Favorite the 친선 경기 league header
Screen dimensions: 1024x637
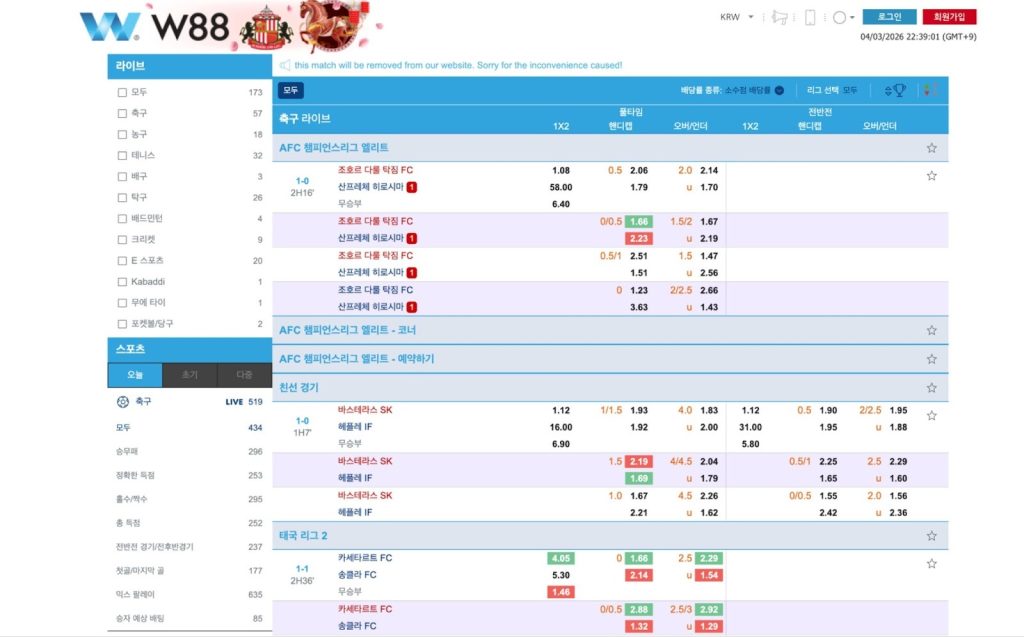(x=932, y=388)
